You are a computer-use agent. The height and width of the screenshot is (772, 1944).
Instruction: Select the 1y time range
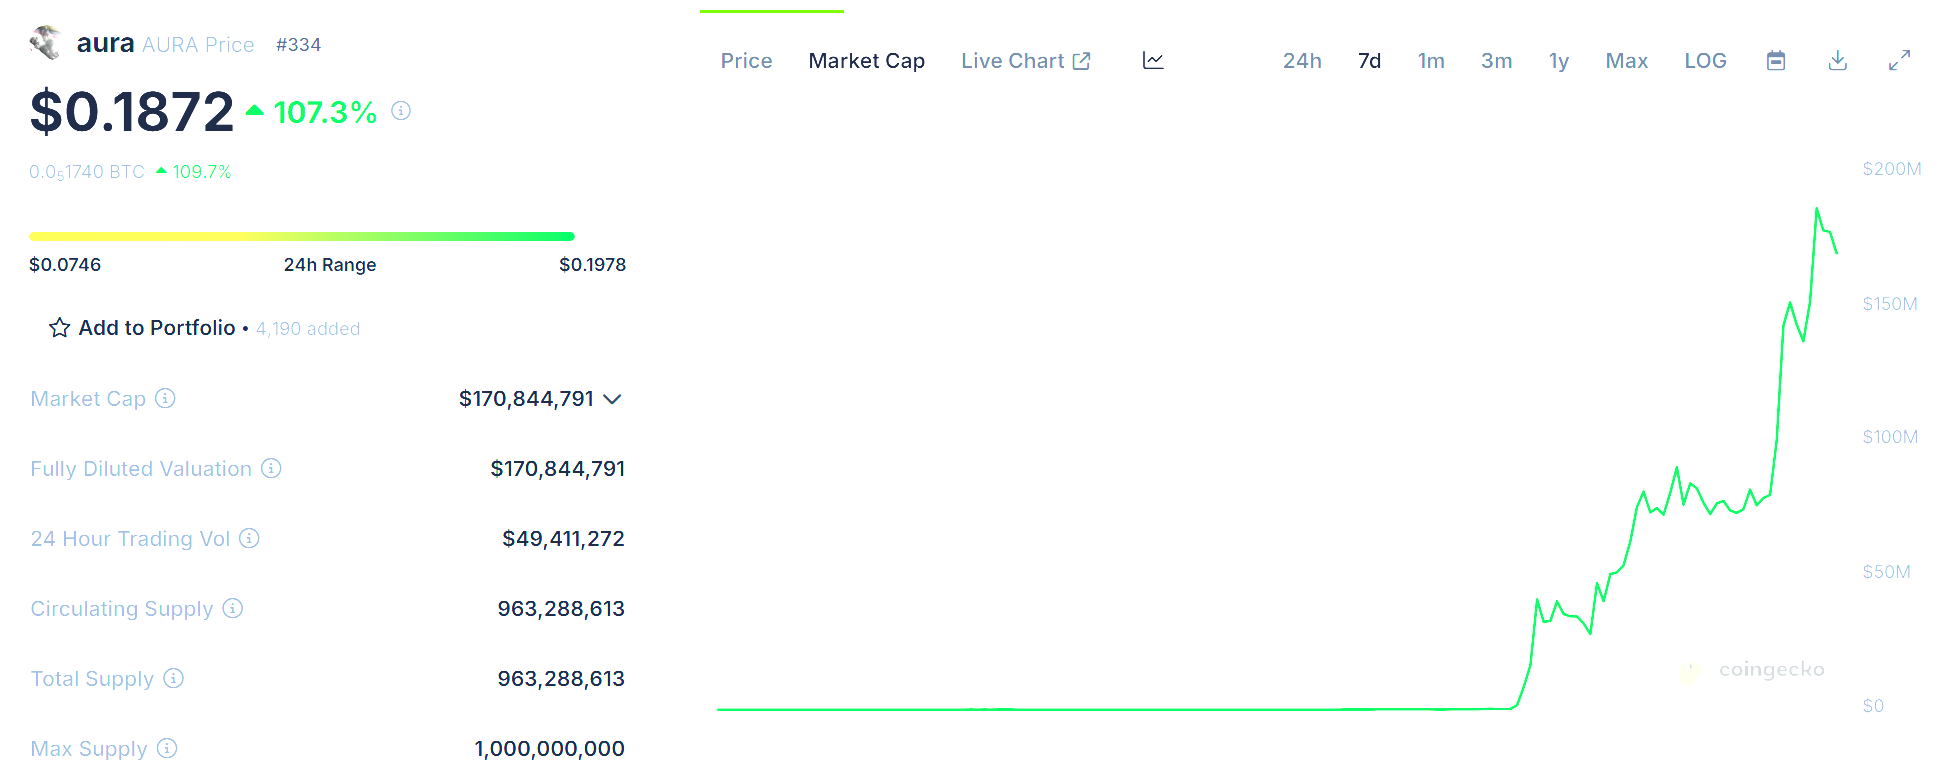coord(1559,61)
